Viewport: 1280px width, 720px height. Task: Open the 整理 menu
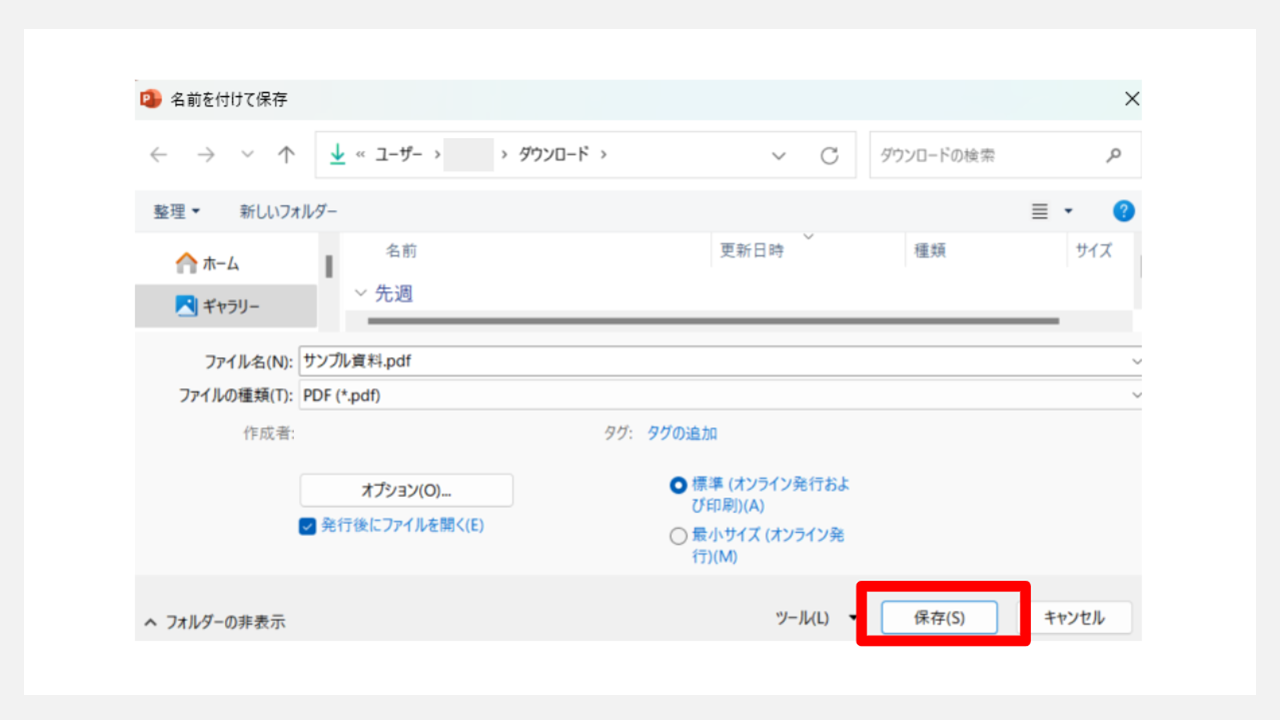(x=176, y=211)
